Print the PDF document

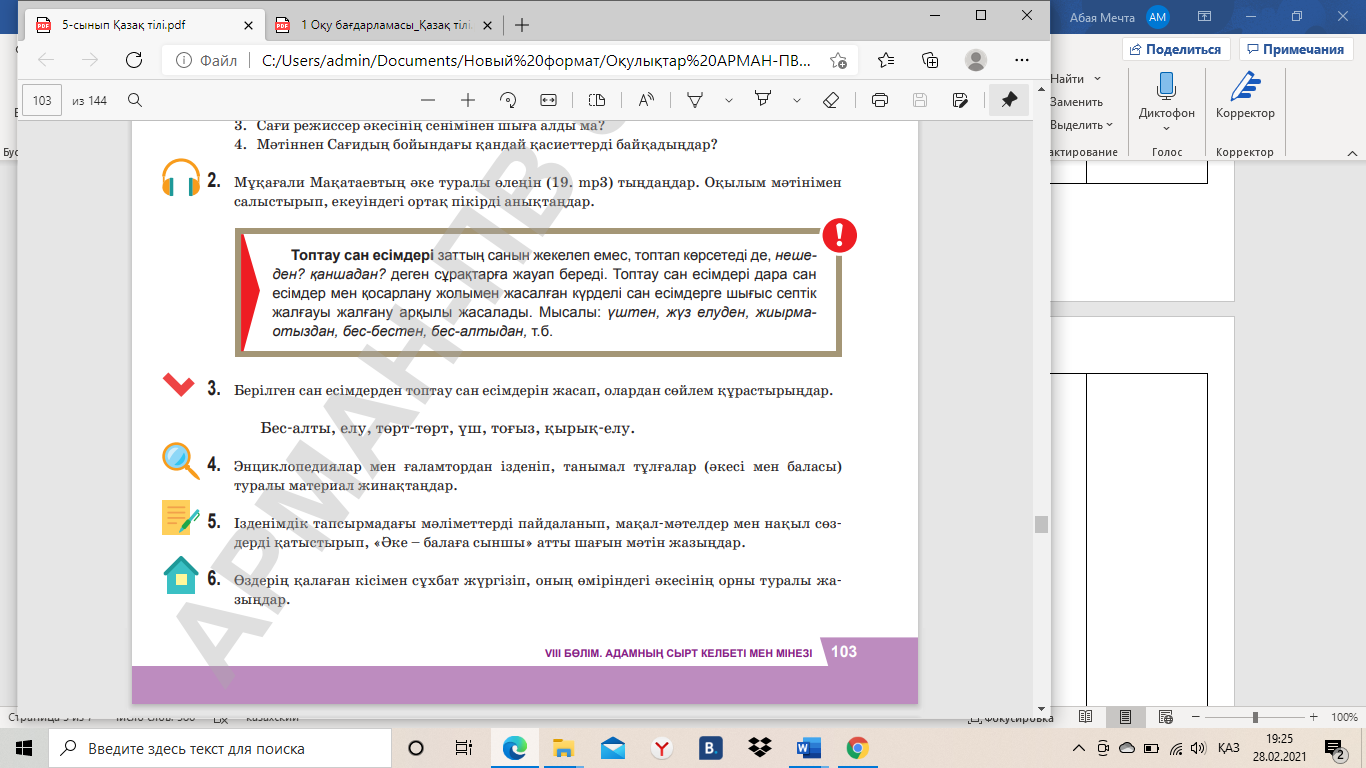pyautogui.click(x=880, y=100)
